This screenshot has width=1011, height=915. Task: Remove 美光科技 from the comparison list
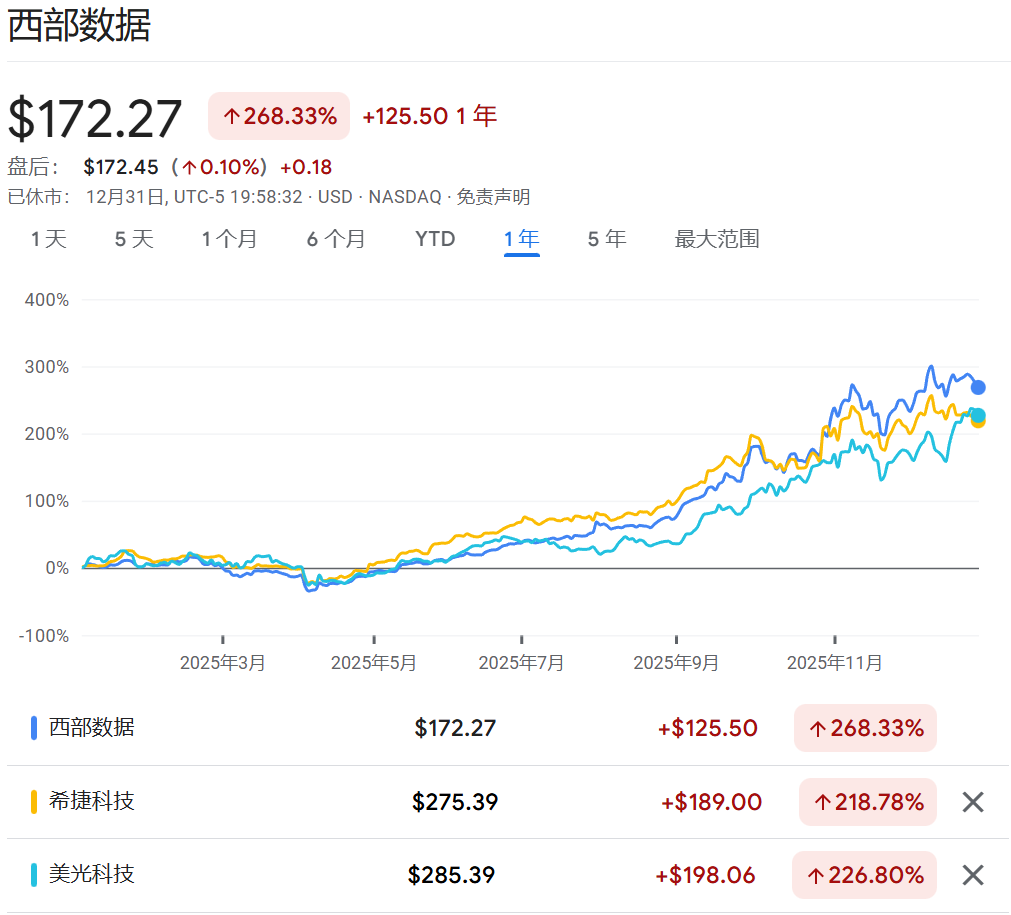971,874
